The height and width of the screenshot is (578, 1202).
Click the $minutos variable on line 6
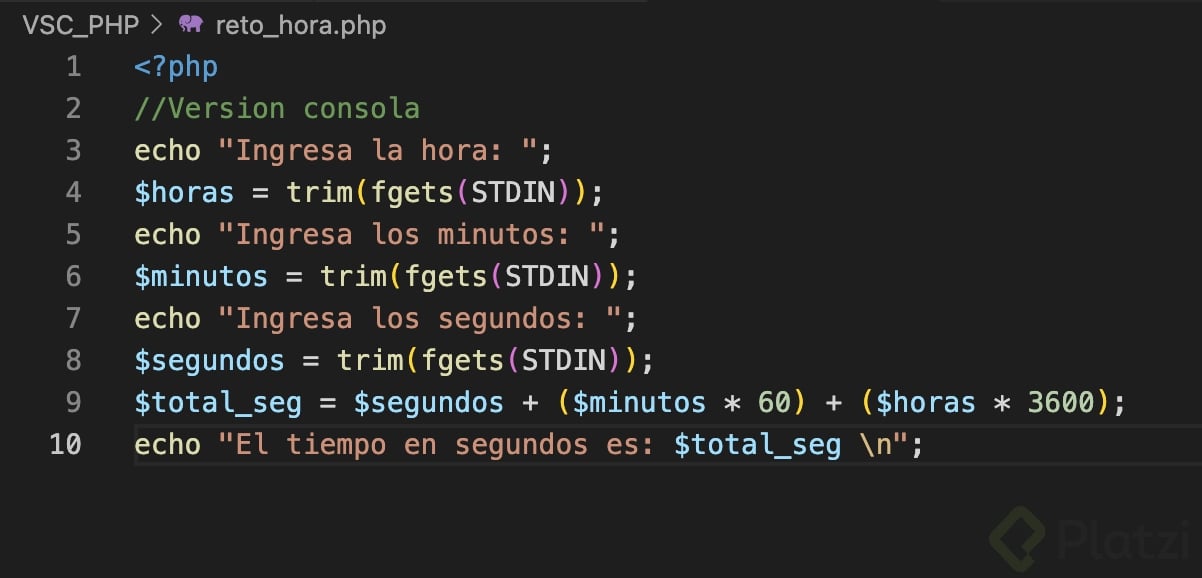[x=201, y=276]
